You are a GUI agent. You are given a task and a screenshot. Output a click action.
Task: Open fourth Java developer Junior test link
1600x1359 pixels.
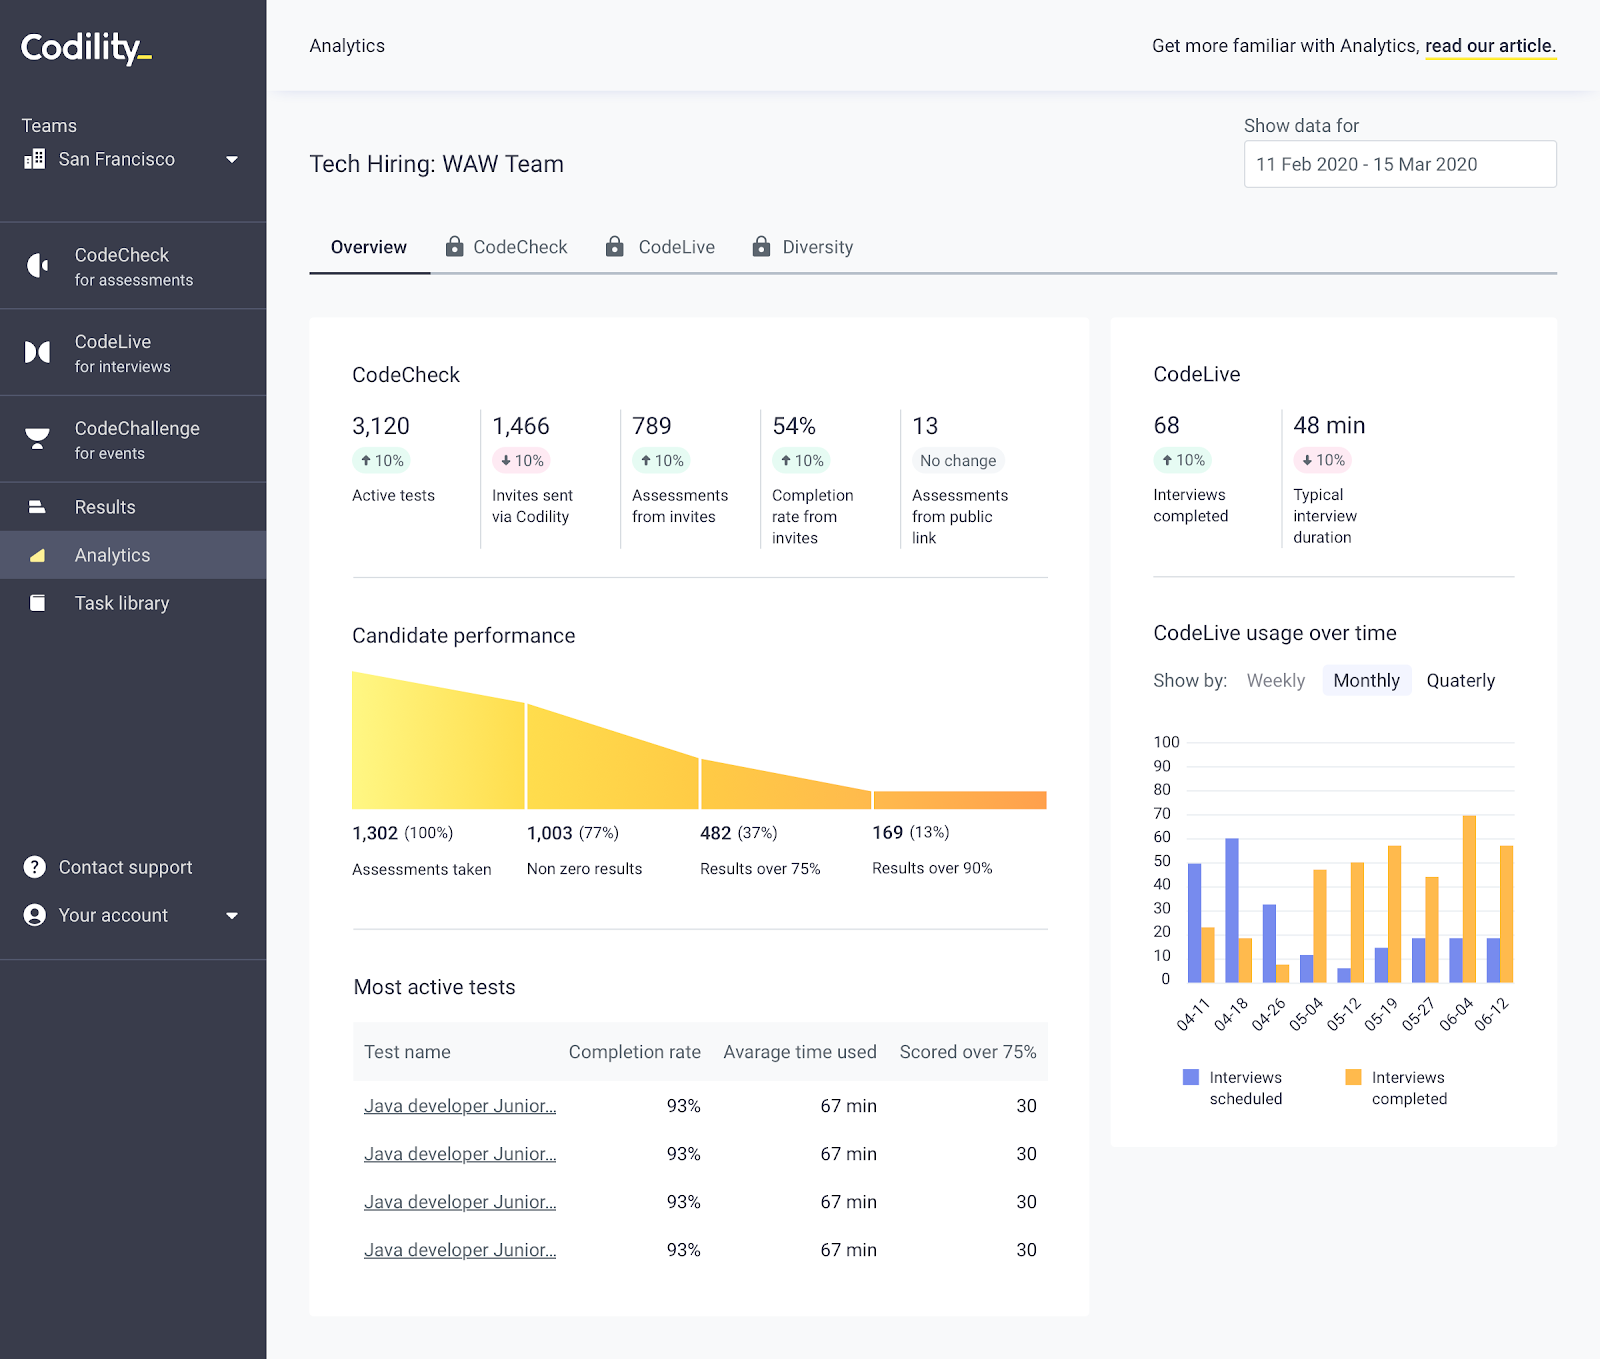tap(460, 1250)
